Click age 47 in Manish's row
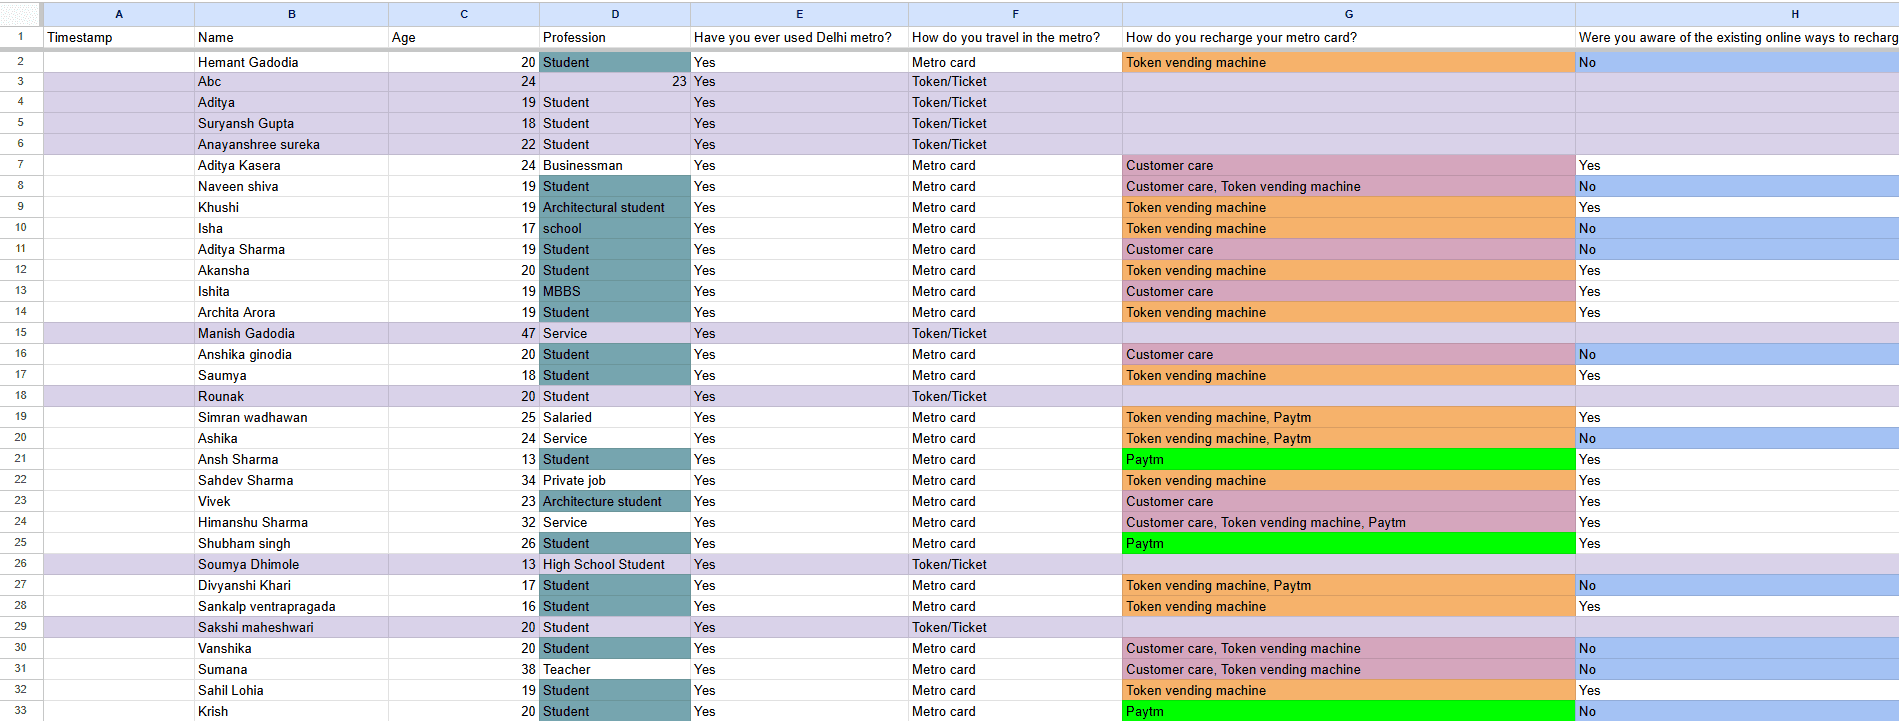Screen dimensions: 1899x721 (x=464, y=333)
